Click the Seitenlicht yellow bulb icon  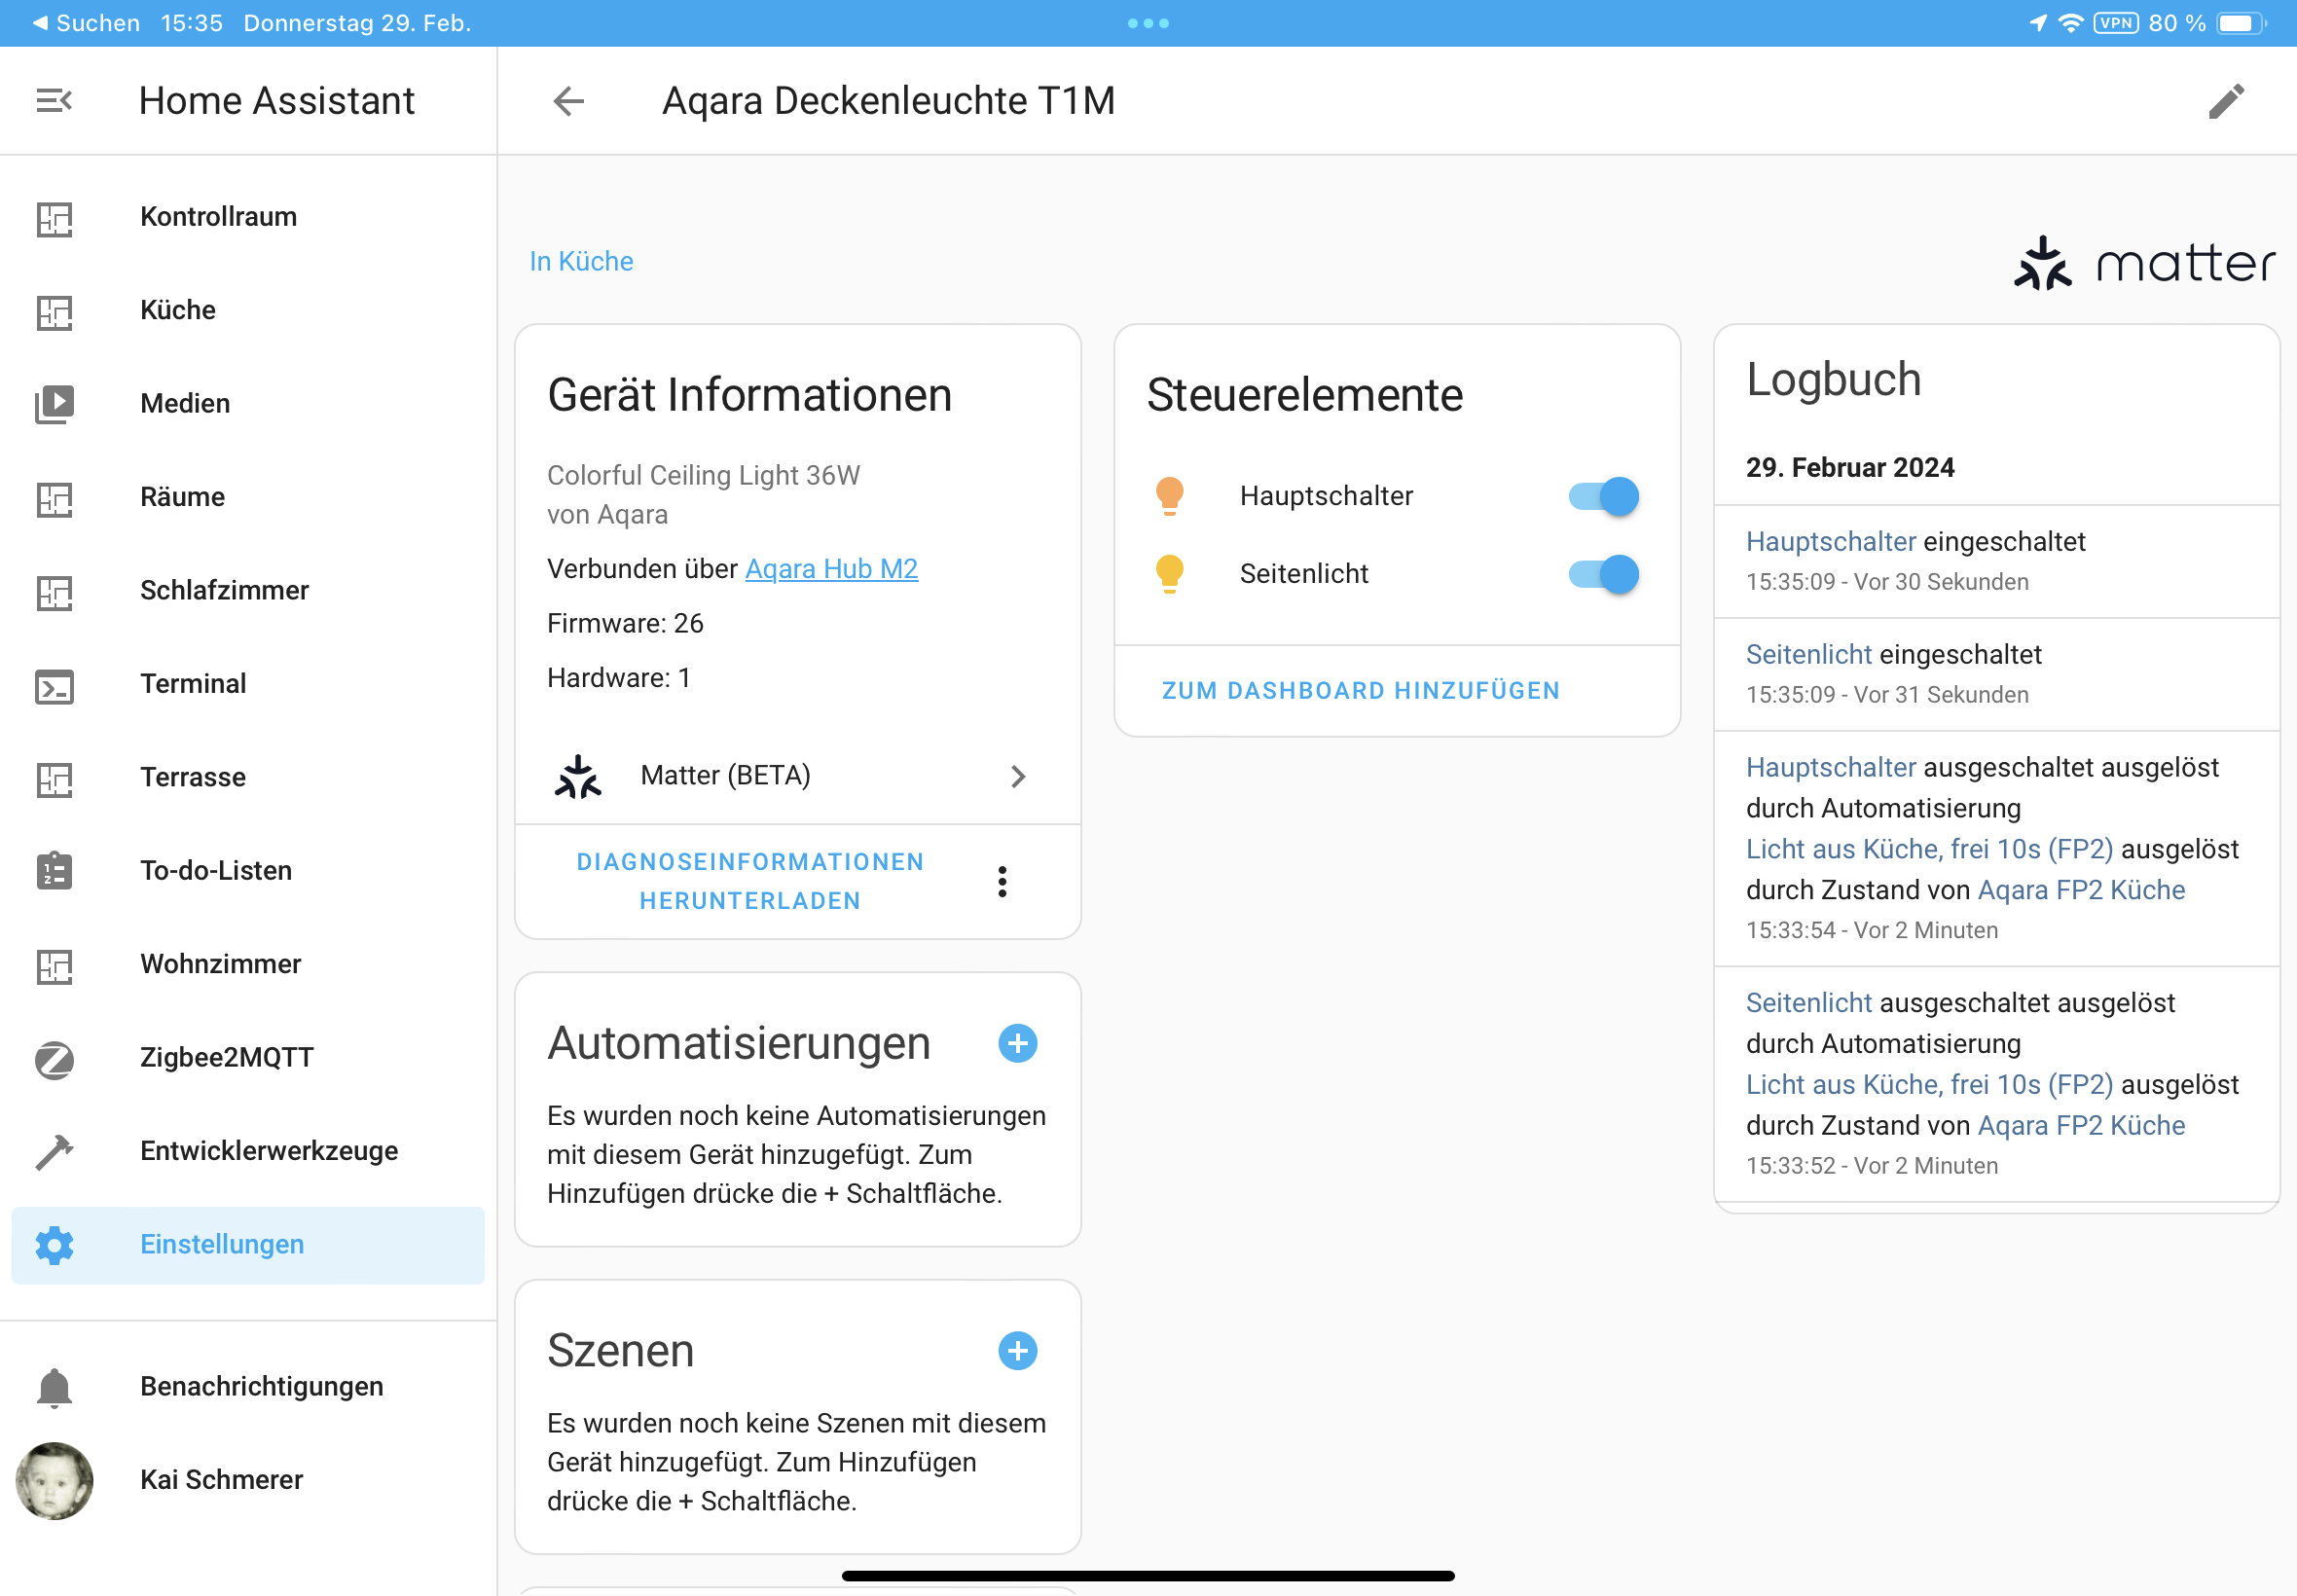pyautogui.click(x=1169, y=574)
